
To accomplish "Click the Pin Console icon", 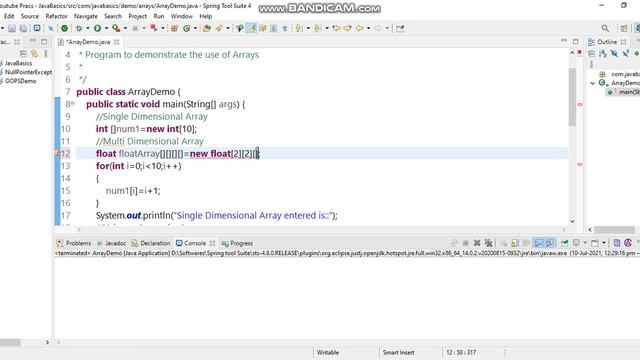I will 564,243.
